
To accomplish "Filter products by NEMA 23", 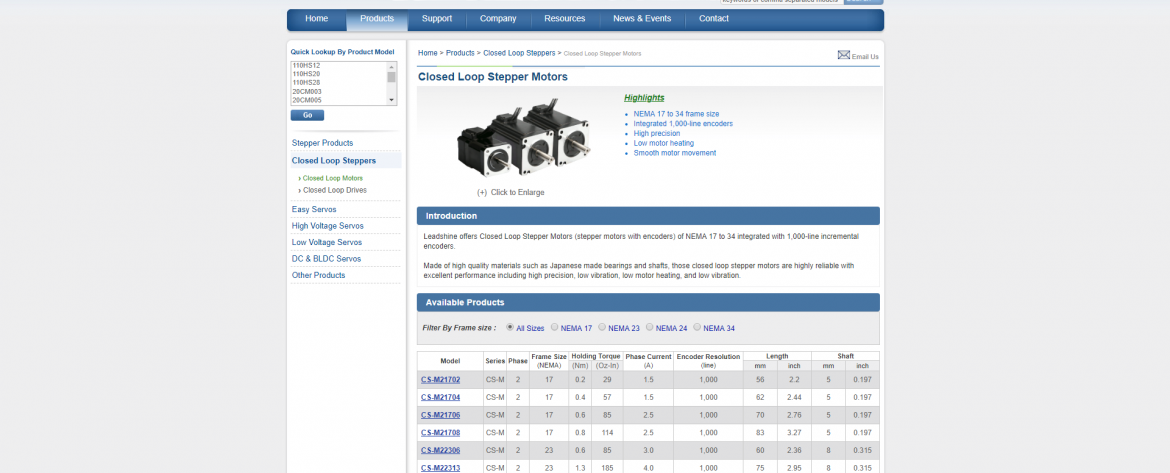I will (602, 327).
